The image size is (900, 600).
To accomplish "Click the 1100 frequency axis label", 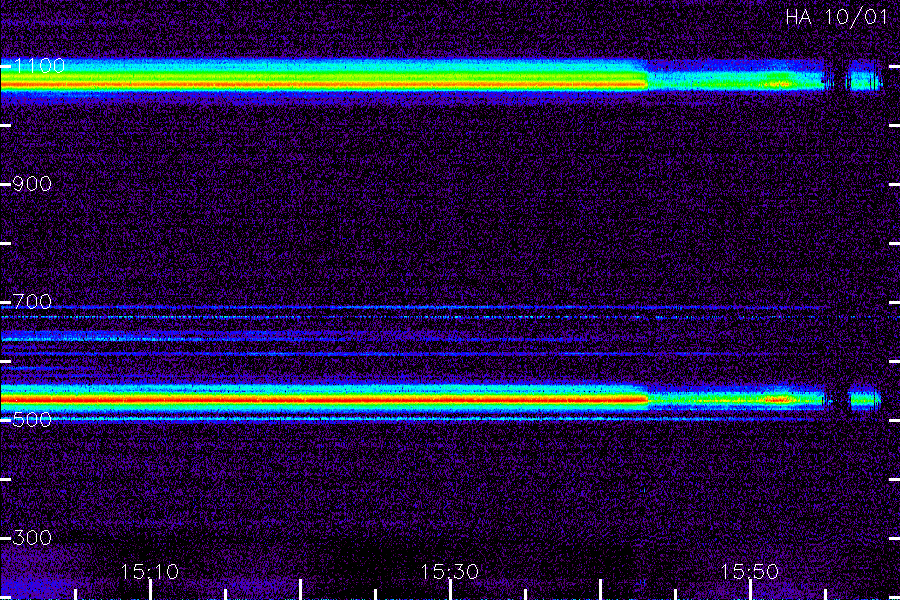I will (39, 65).
